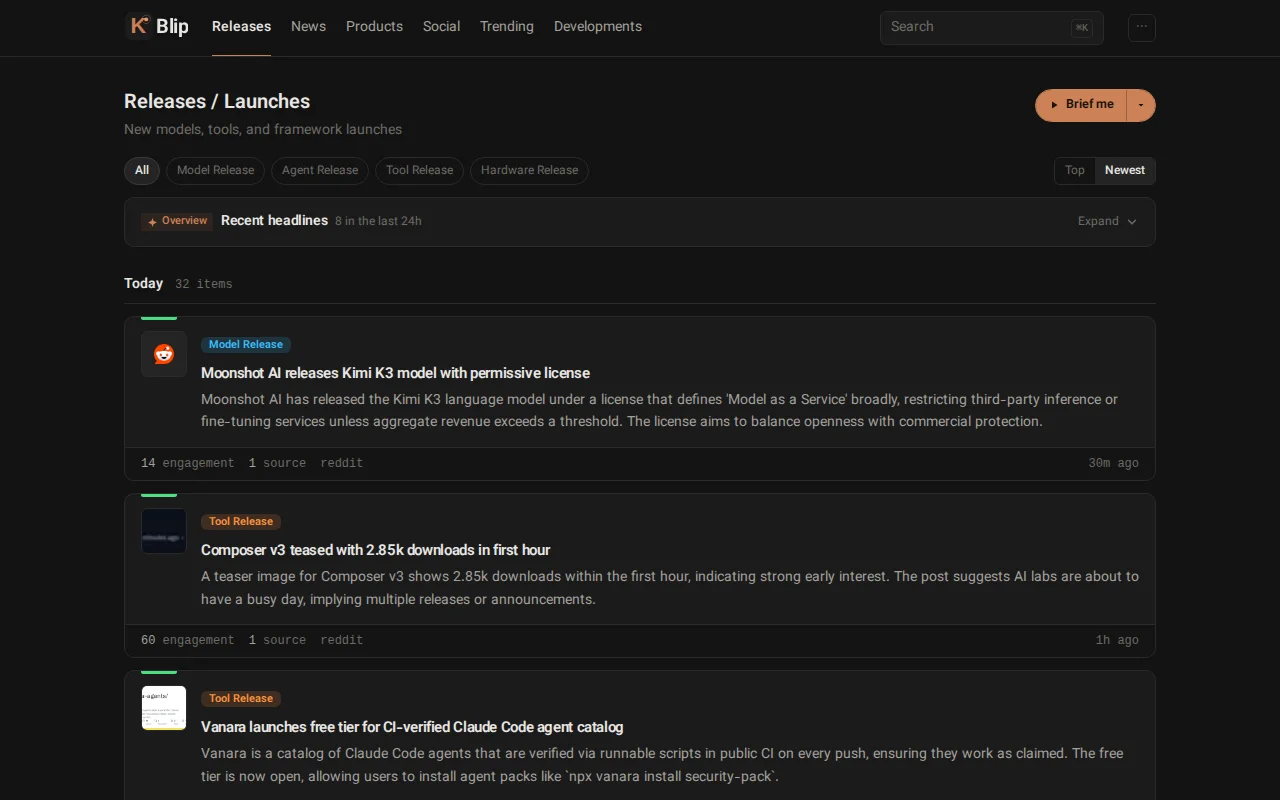Open the three-dots more menu
The image size is (1280, 800).
(x=1142, y=27)
